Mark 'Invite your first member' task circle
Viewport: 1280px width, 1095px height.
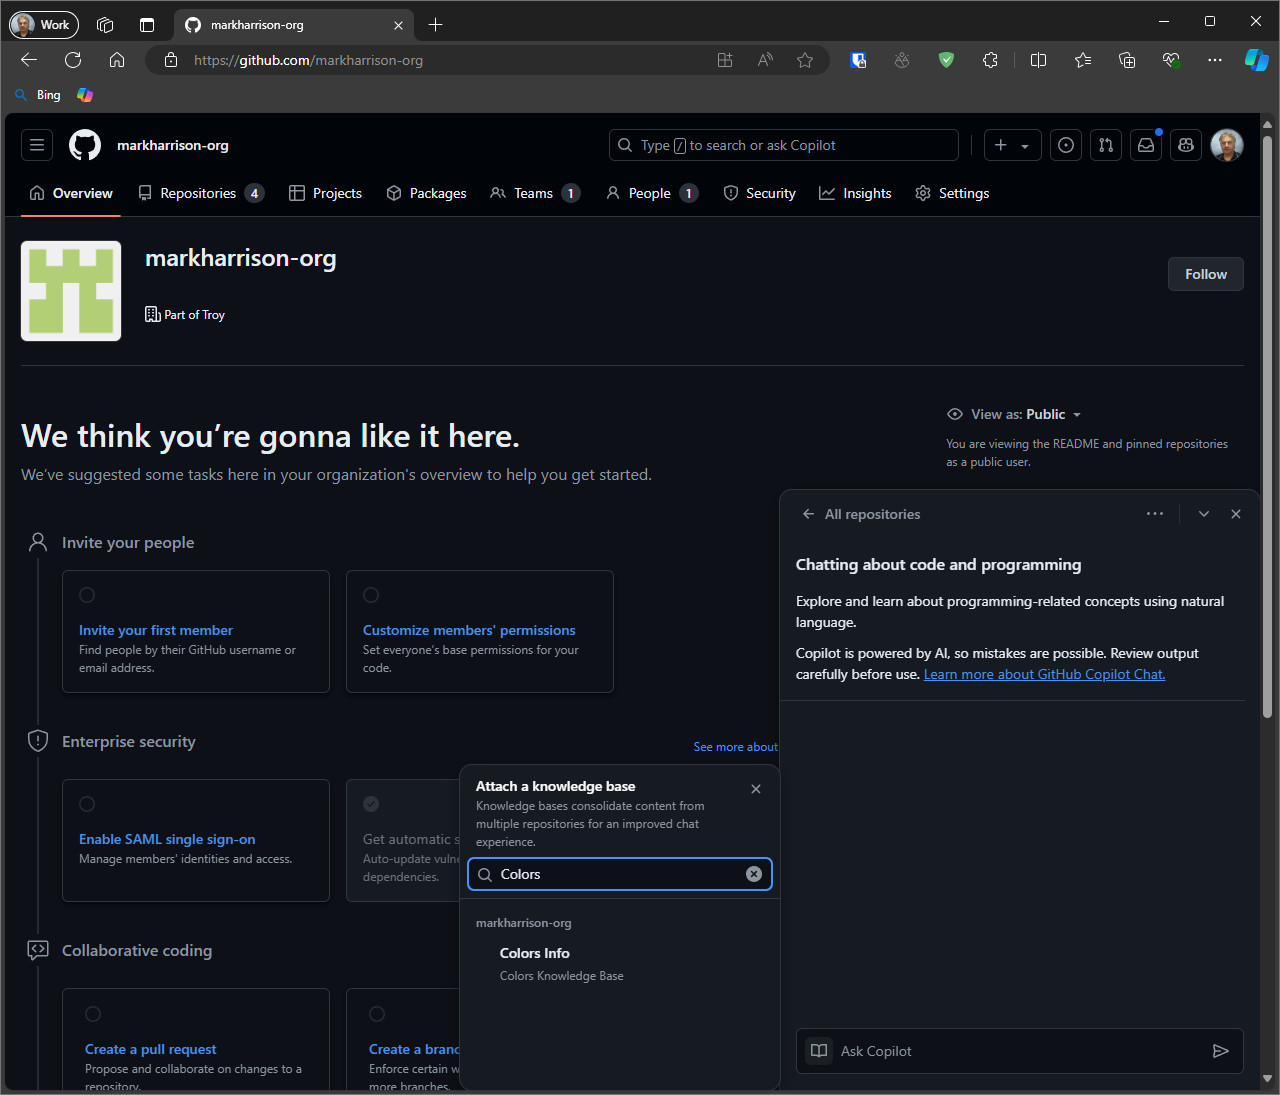[87, 595]
